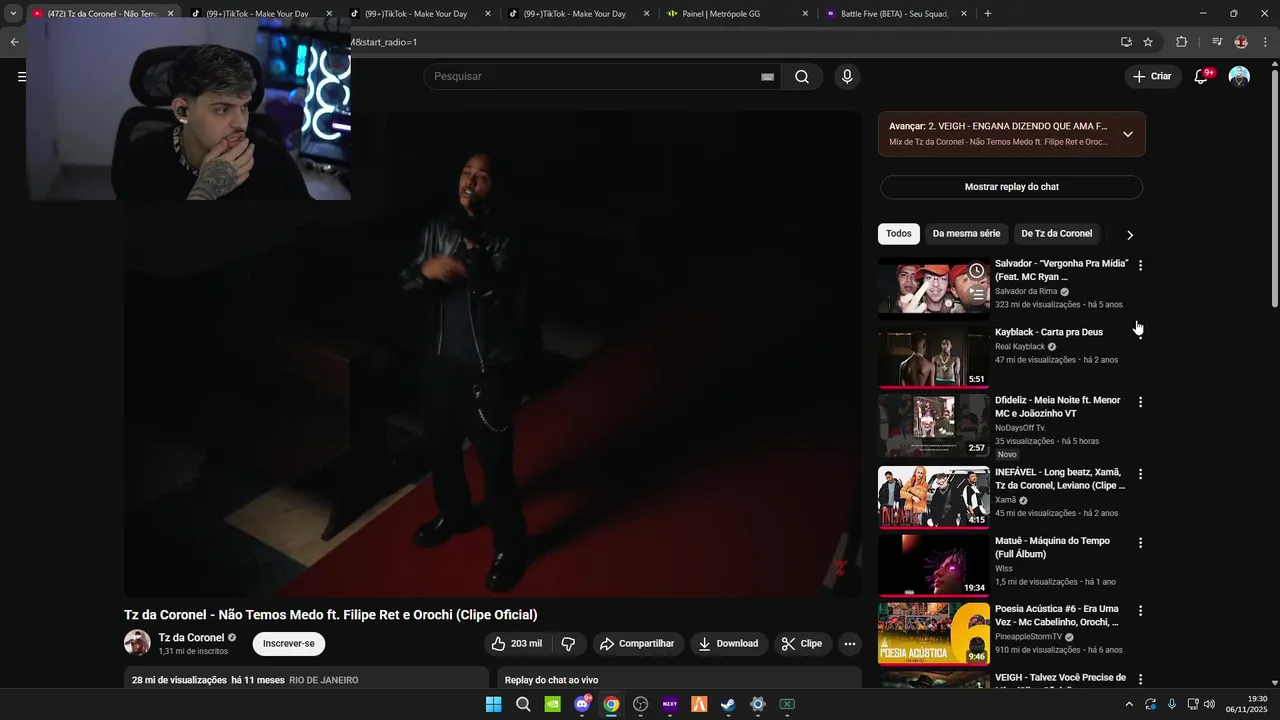Dislike the video with thumbs down
Image resolution: width=1280 pixels, height=720 pixels.
tap(568, 644)
